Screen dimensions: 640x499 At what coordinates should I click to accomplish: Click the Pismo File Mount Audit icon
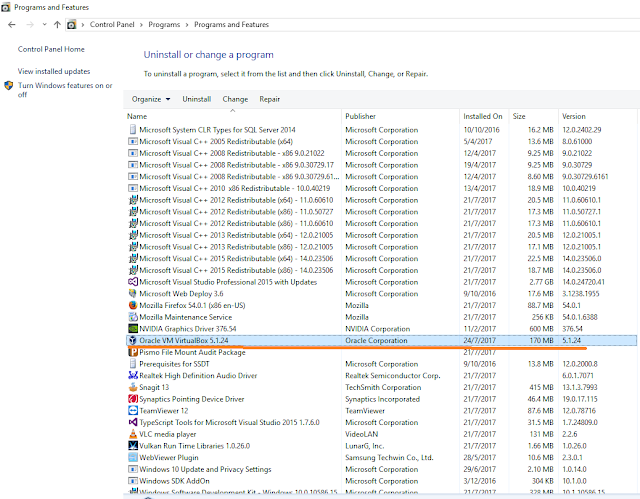point(133,352)
